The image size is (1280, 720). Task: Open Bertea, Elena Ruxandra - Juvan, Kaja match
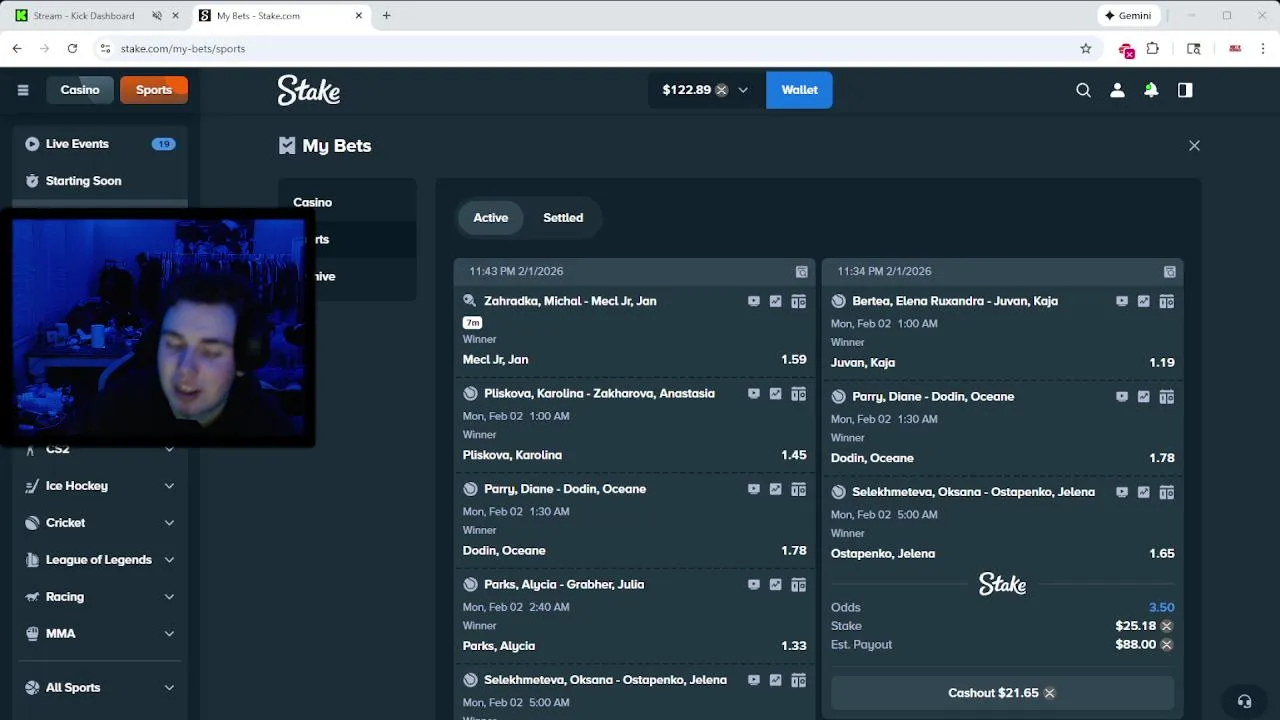[955, 301]
